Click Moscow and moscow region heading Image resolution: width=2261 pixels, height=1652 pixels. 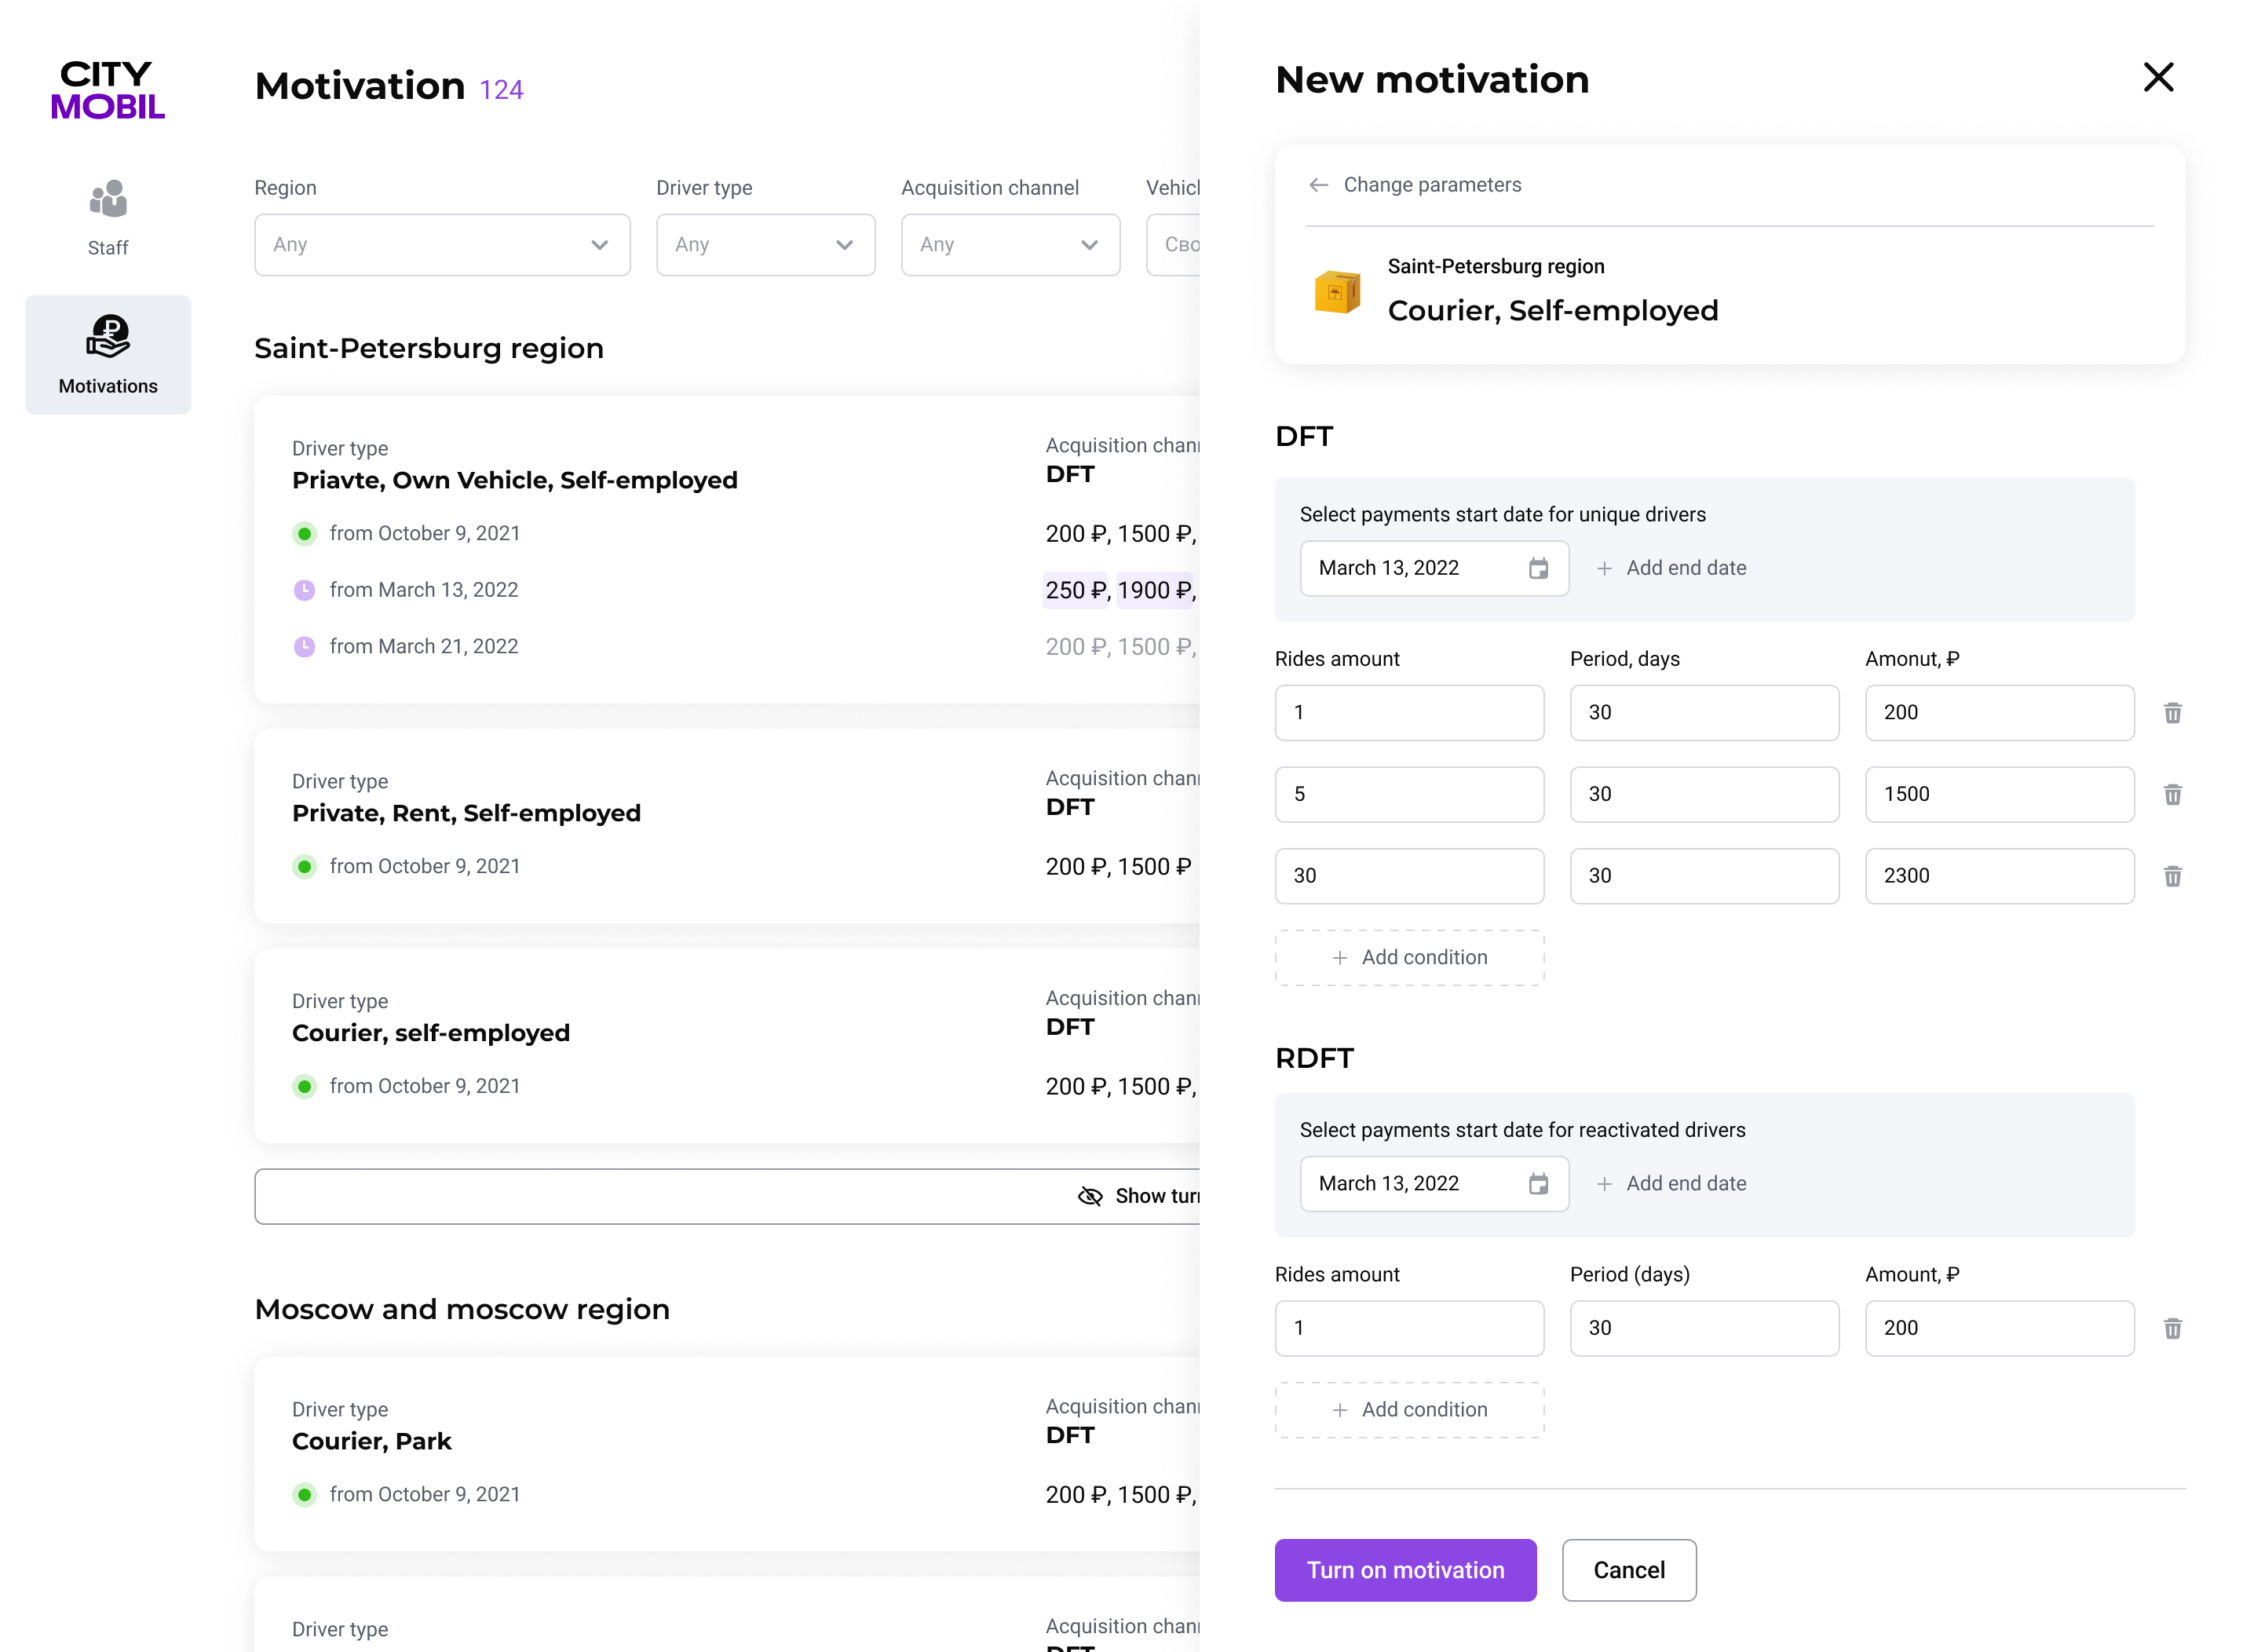462,1309
